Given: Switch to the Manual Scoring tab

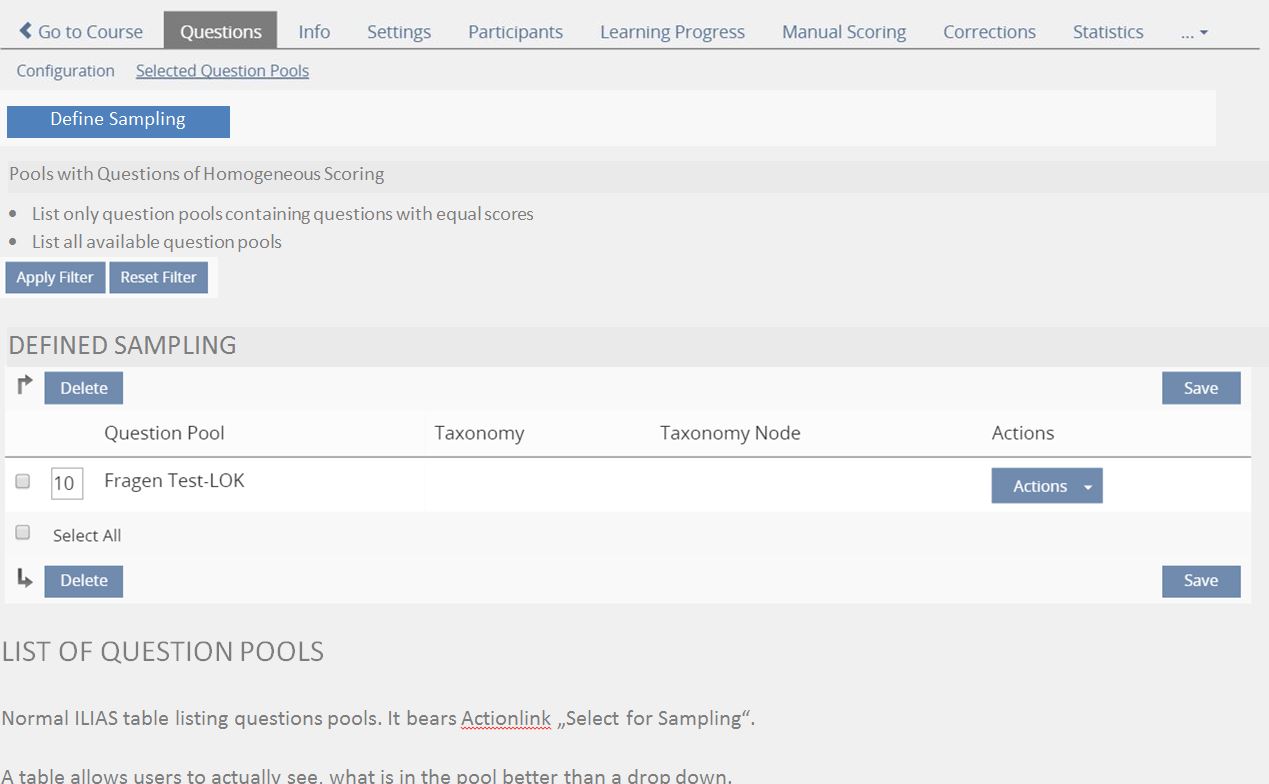Looking at the screenshot, I should (x=843, y=31).
